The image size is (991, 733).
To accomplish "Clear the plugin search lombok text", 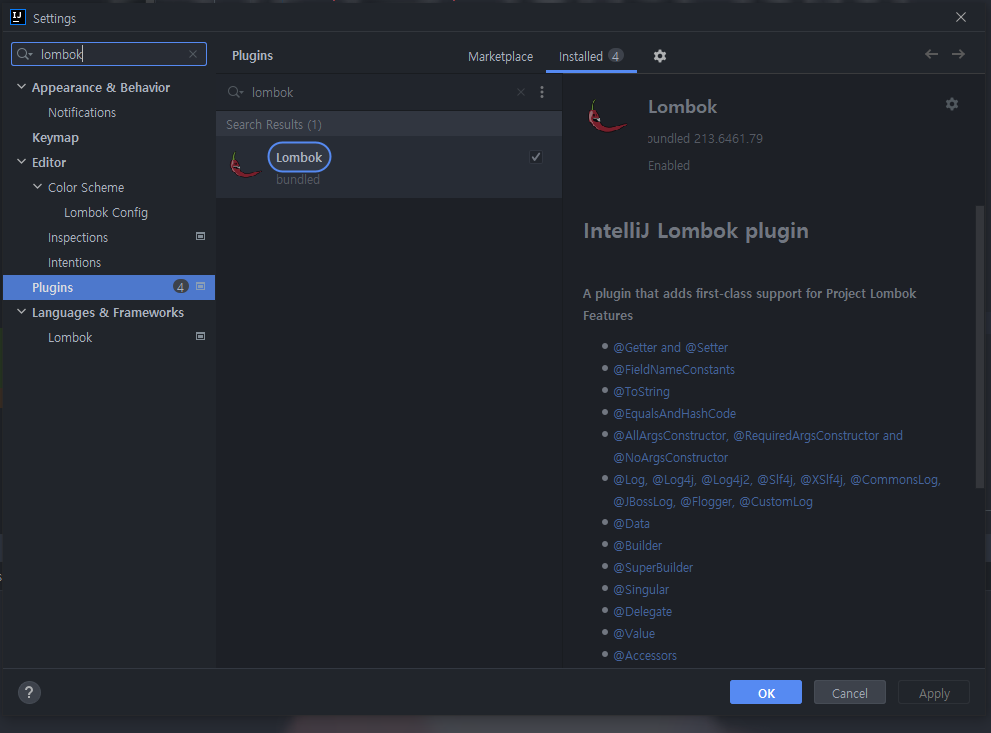I will [x=521, y=92].
